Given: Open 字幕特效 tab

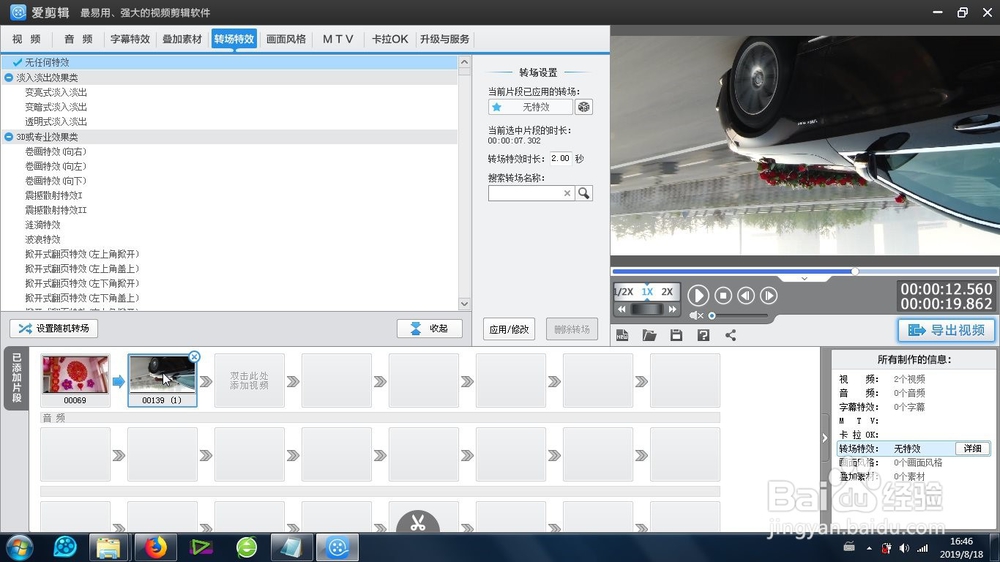Looking at the screenshot, I should click(x=130, y=39).
